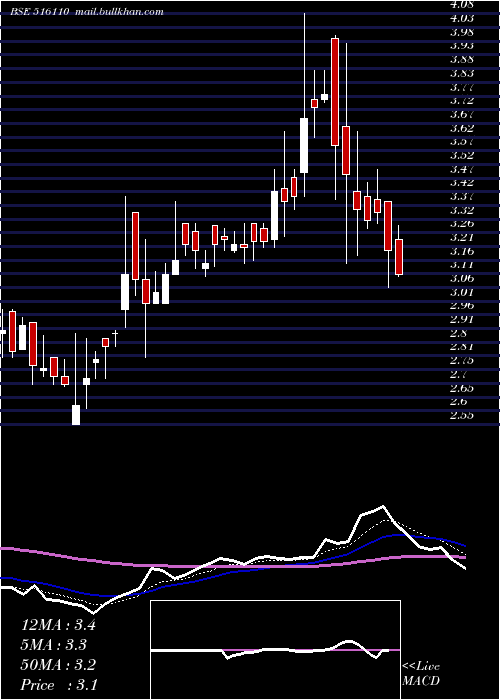Click the 4.03 price axis label
Viewport: 500px width, 700px height.
point(461,18)
